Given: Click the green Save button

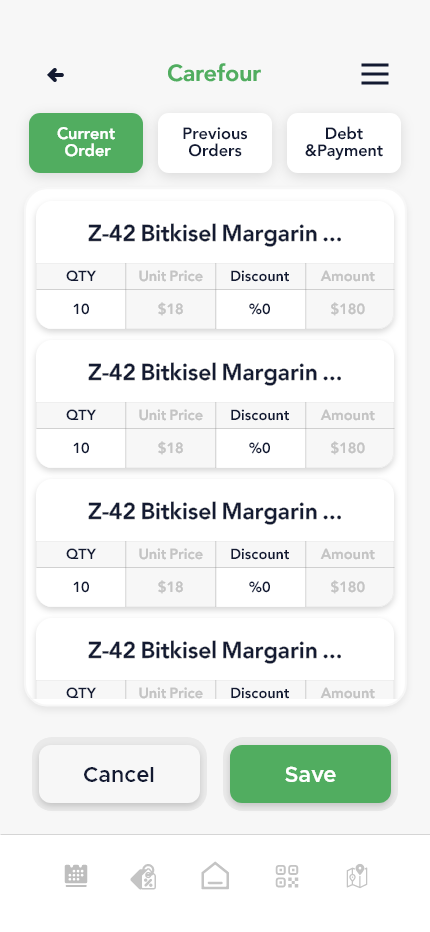Looking at the screenshot, I should click(x=310, y=774).
